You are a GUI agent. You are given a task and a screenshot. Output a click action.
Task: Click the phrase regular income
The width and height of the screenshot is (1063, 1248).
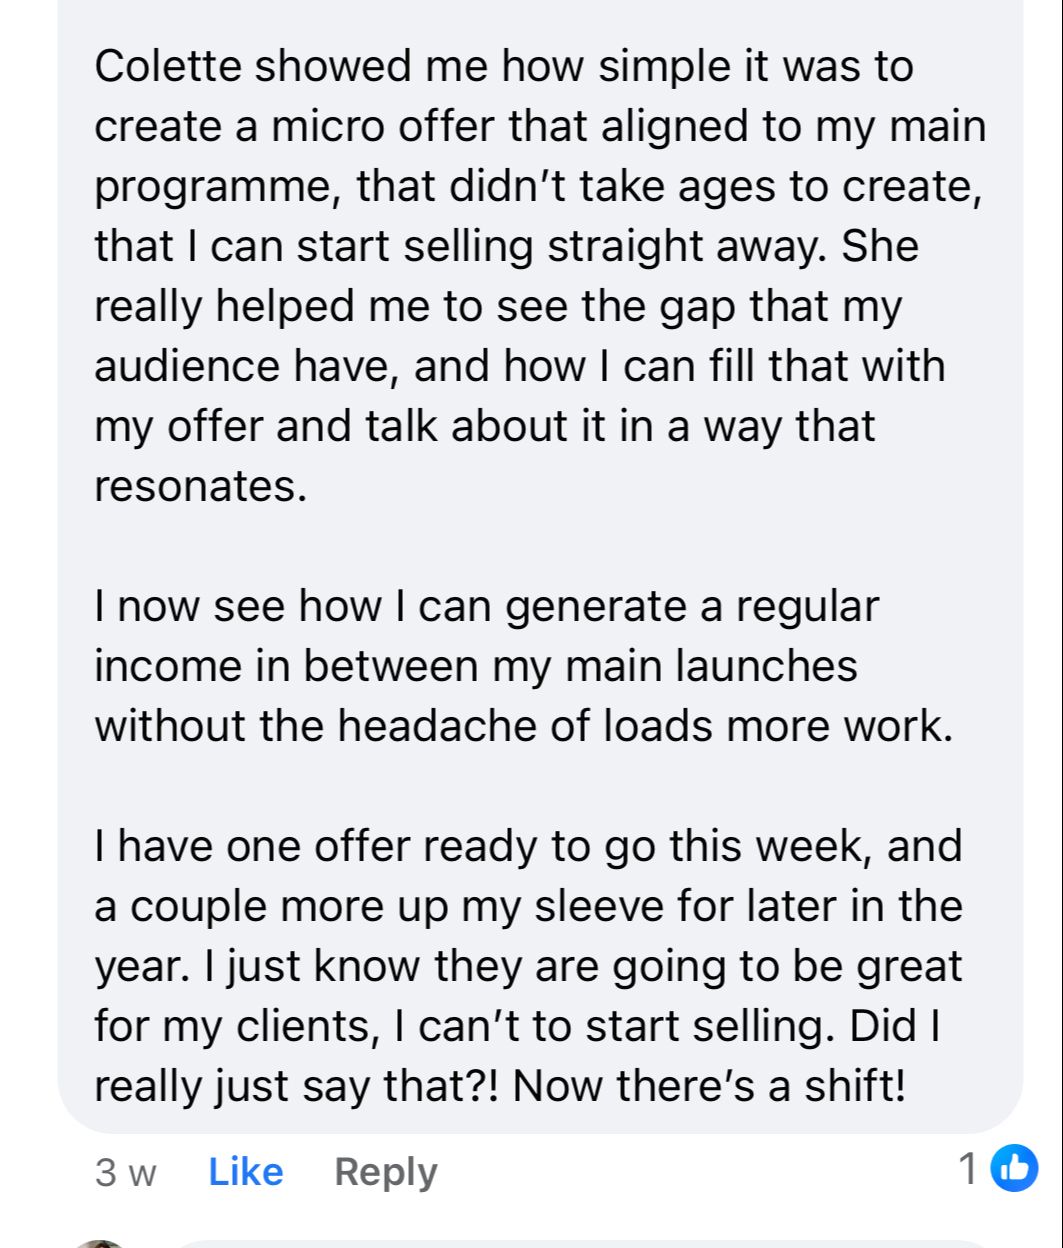[485, 637]
